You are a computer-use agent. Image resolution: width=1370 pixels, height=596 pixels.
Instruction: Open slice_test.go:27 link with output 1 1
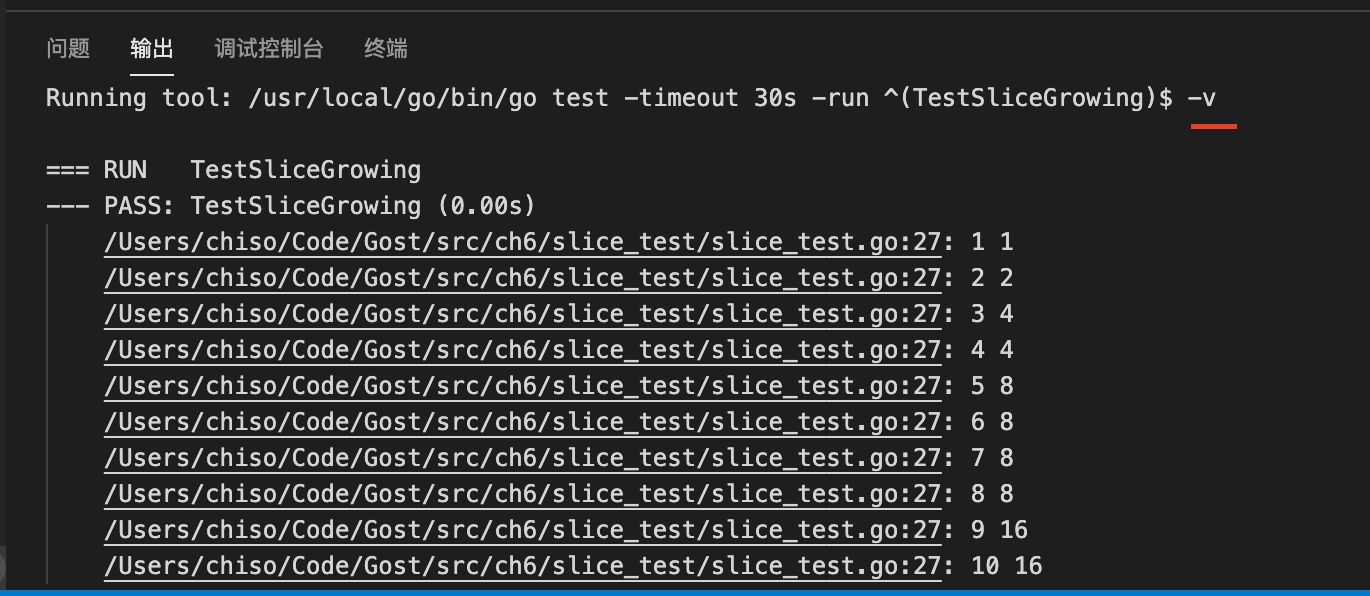[x=522, y=242]
